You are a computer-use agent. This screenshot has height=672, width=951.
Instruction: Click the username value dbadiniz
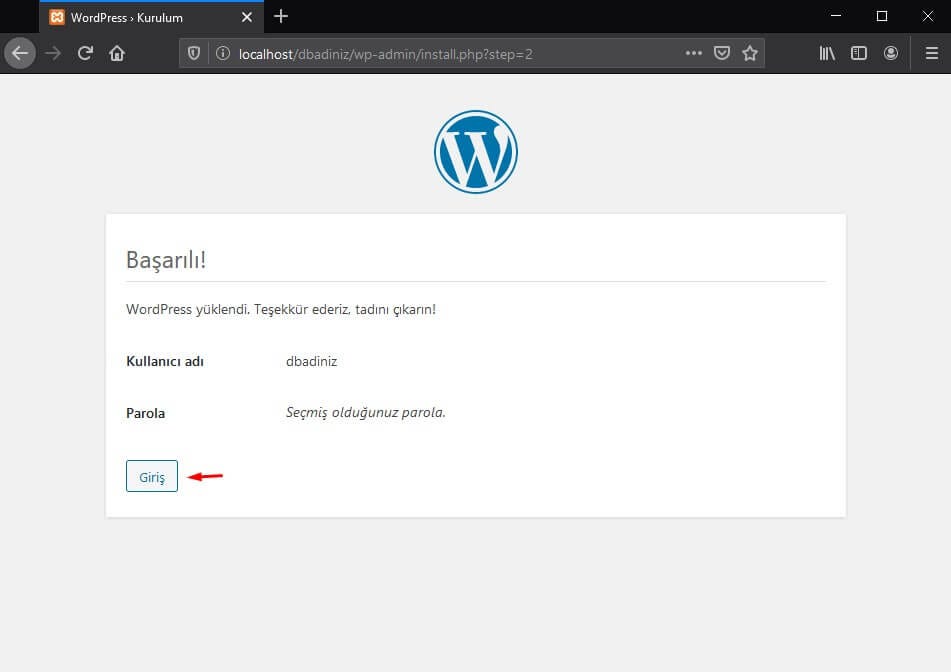tap(311, 361)
